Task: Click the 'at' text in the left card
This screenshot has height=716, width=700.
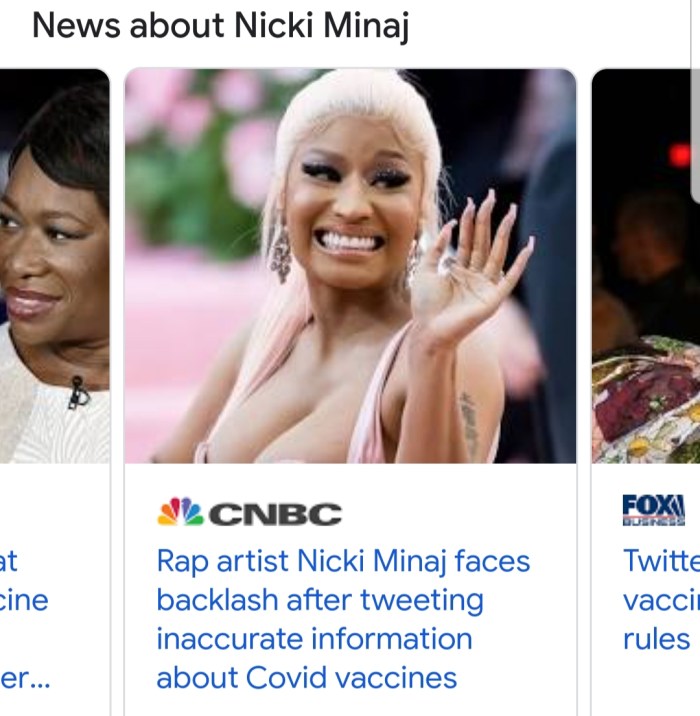Action: [x=9, y=561]
